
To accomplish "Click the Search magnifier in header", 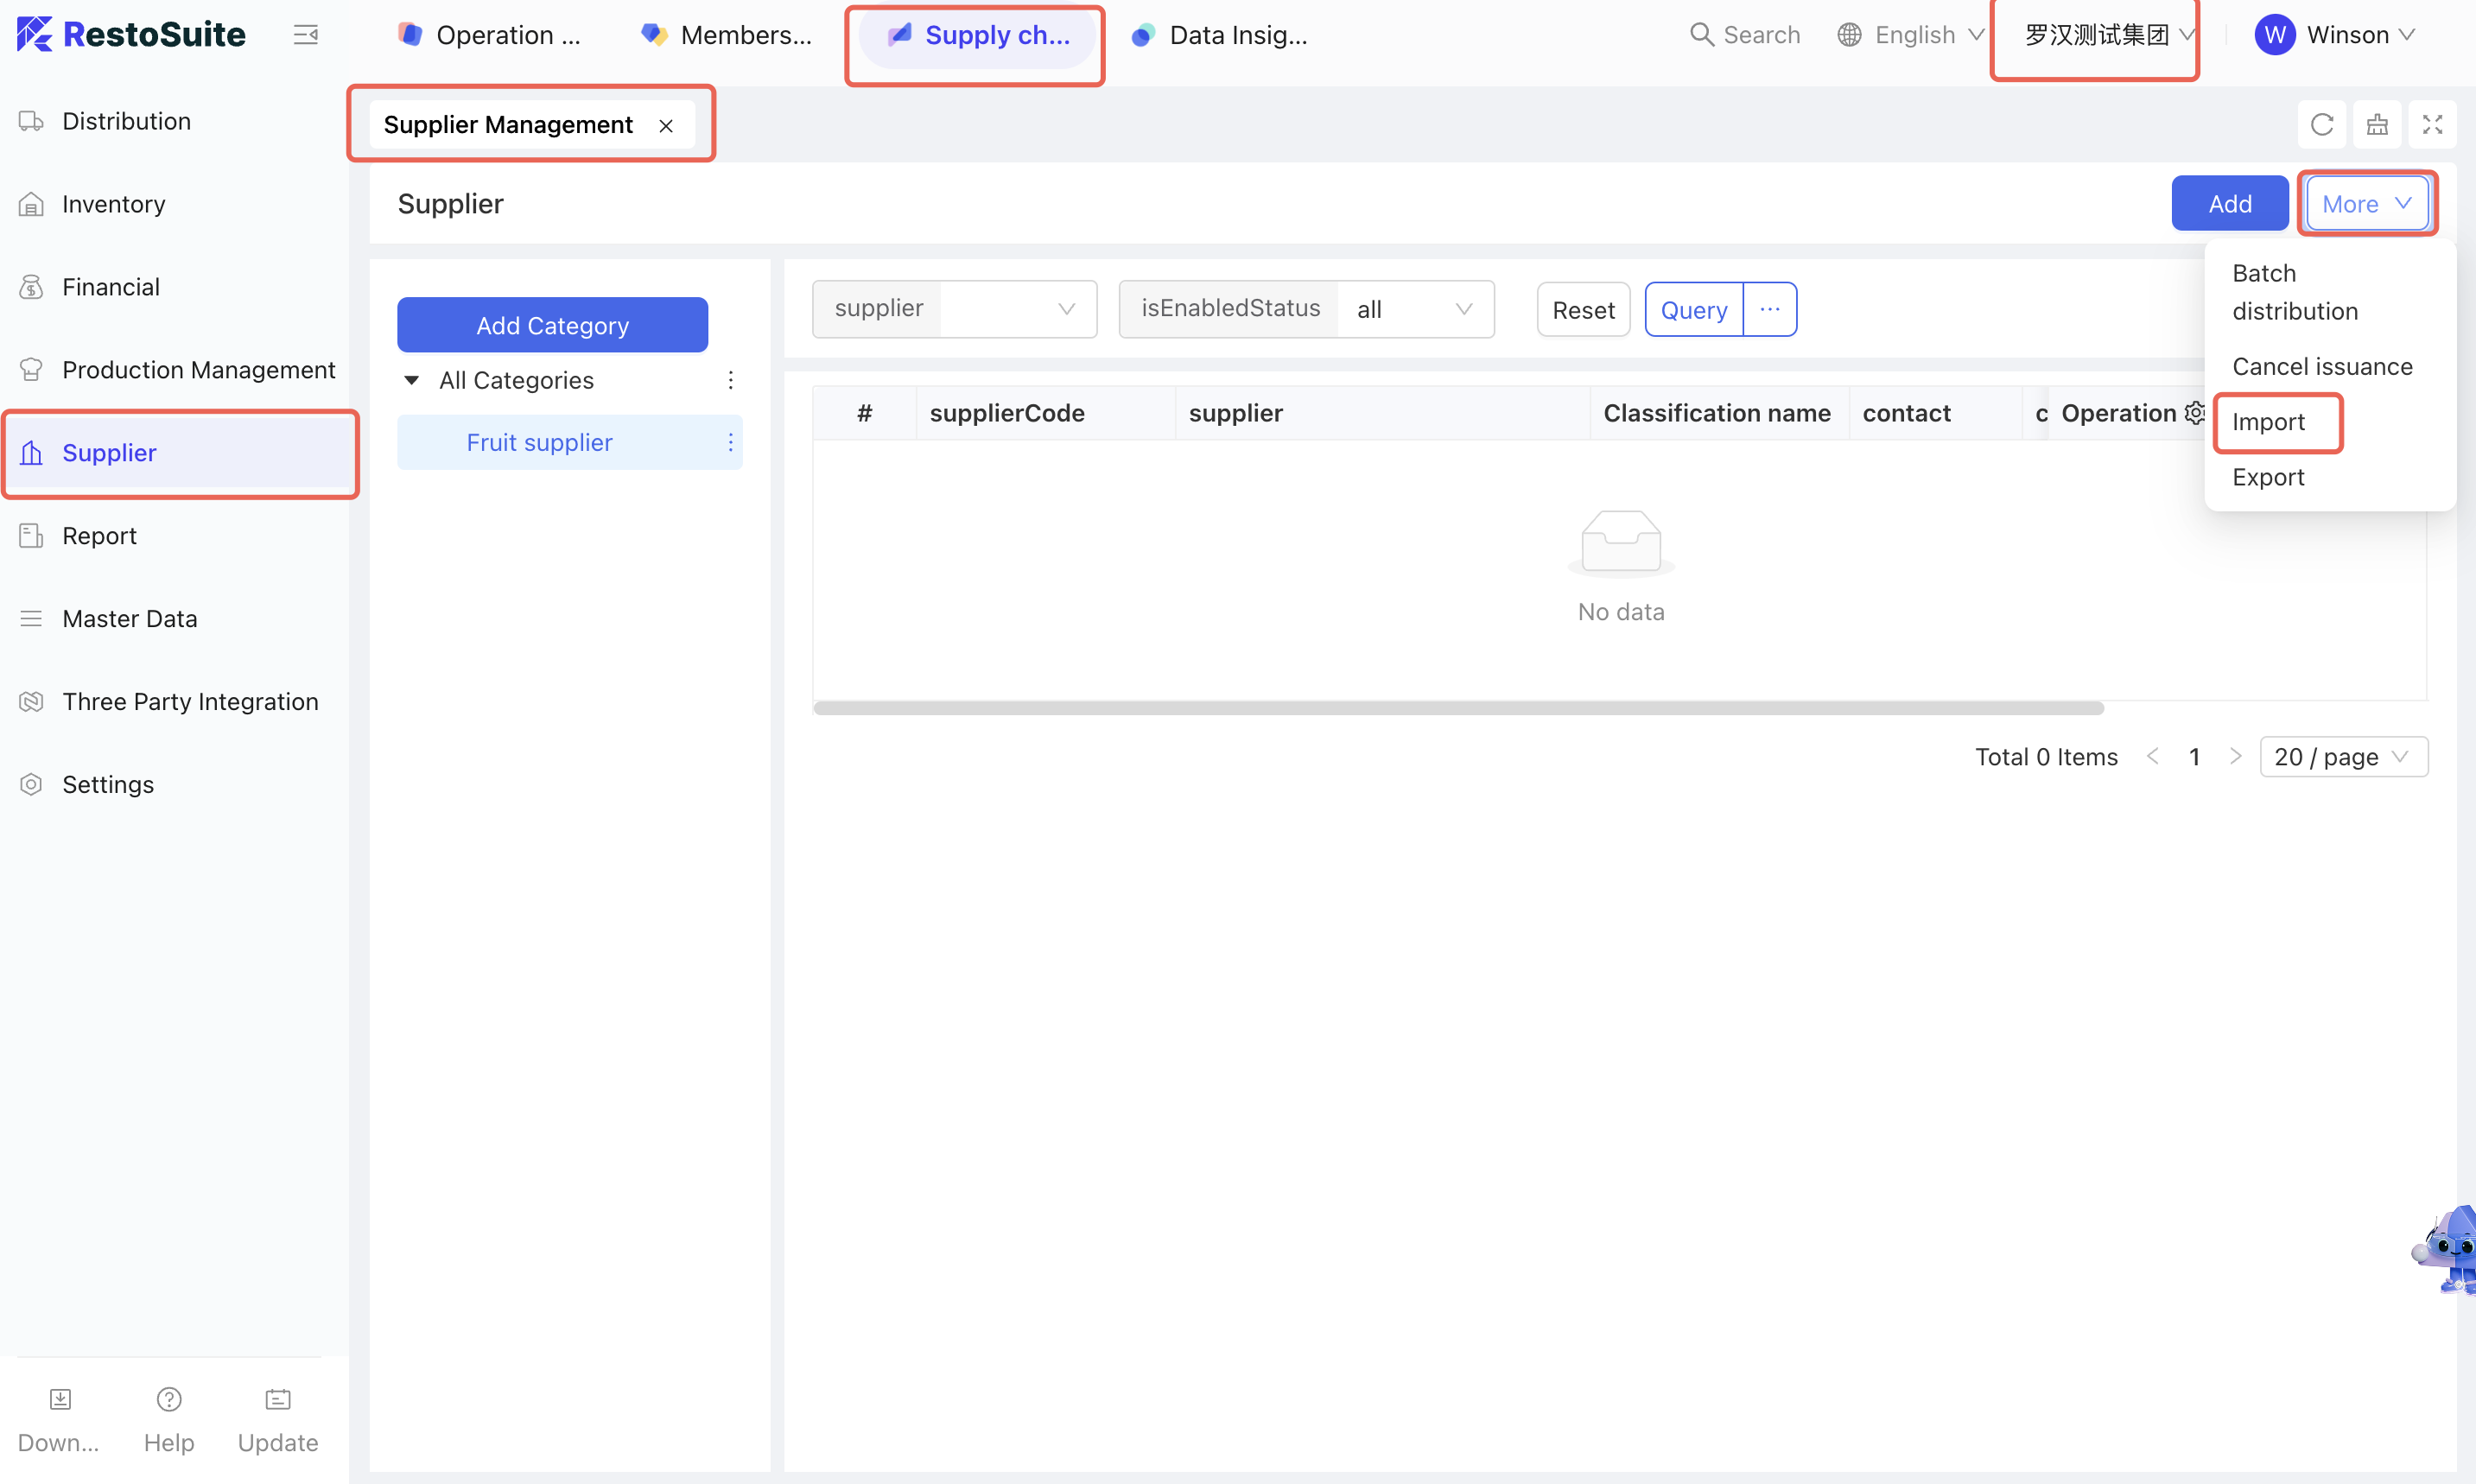I will [1701, 35].
